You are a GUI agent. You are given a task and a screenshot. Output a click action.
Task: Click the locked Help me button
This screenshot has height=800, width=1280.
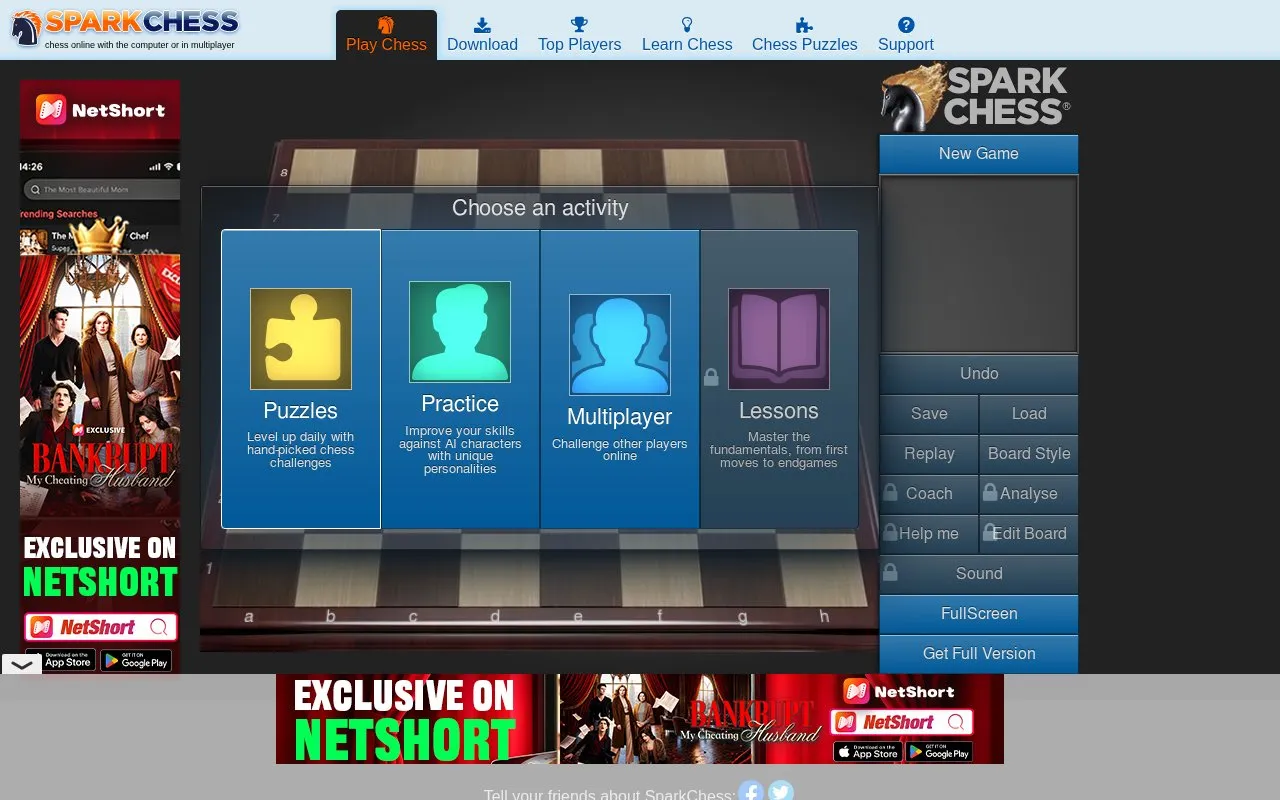929,534
